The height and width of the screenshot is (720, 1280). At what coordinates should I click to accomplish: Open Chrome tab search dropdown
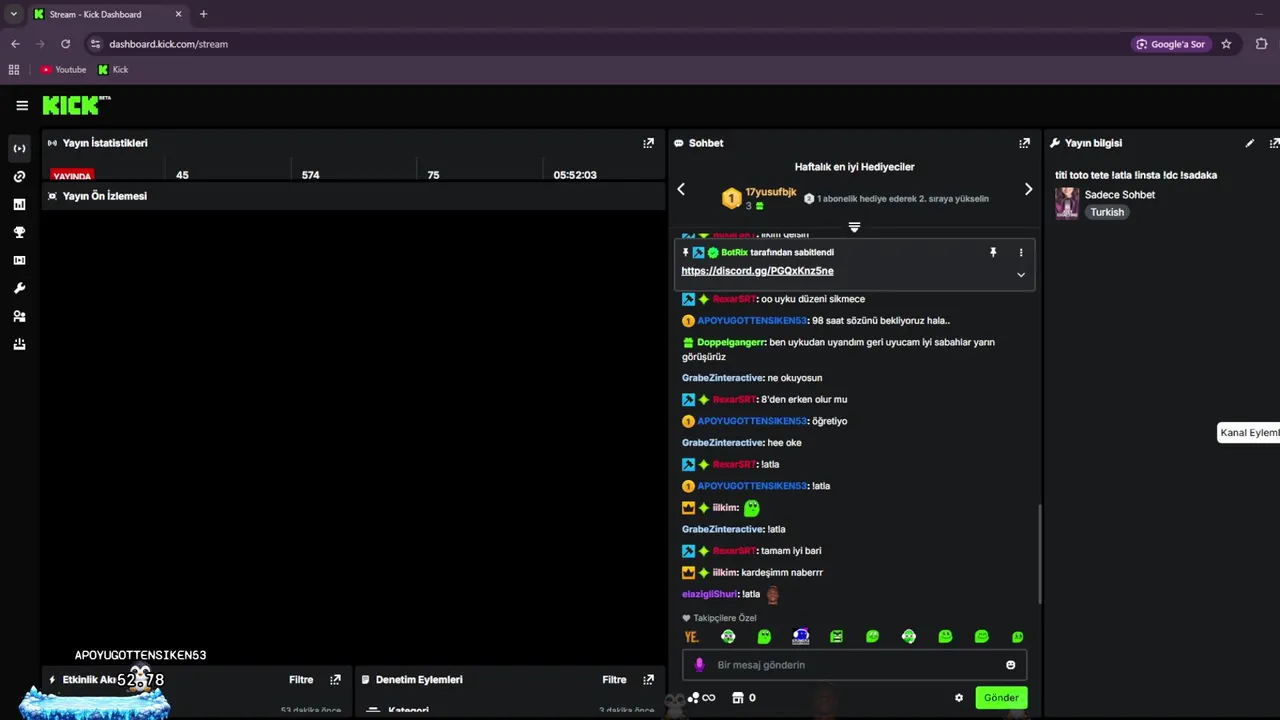tap(13, 14)
